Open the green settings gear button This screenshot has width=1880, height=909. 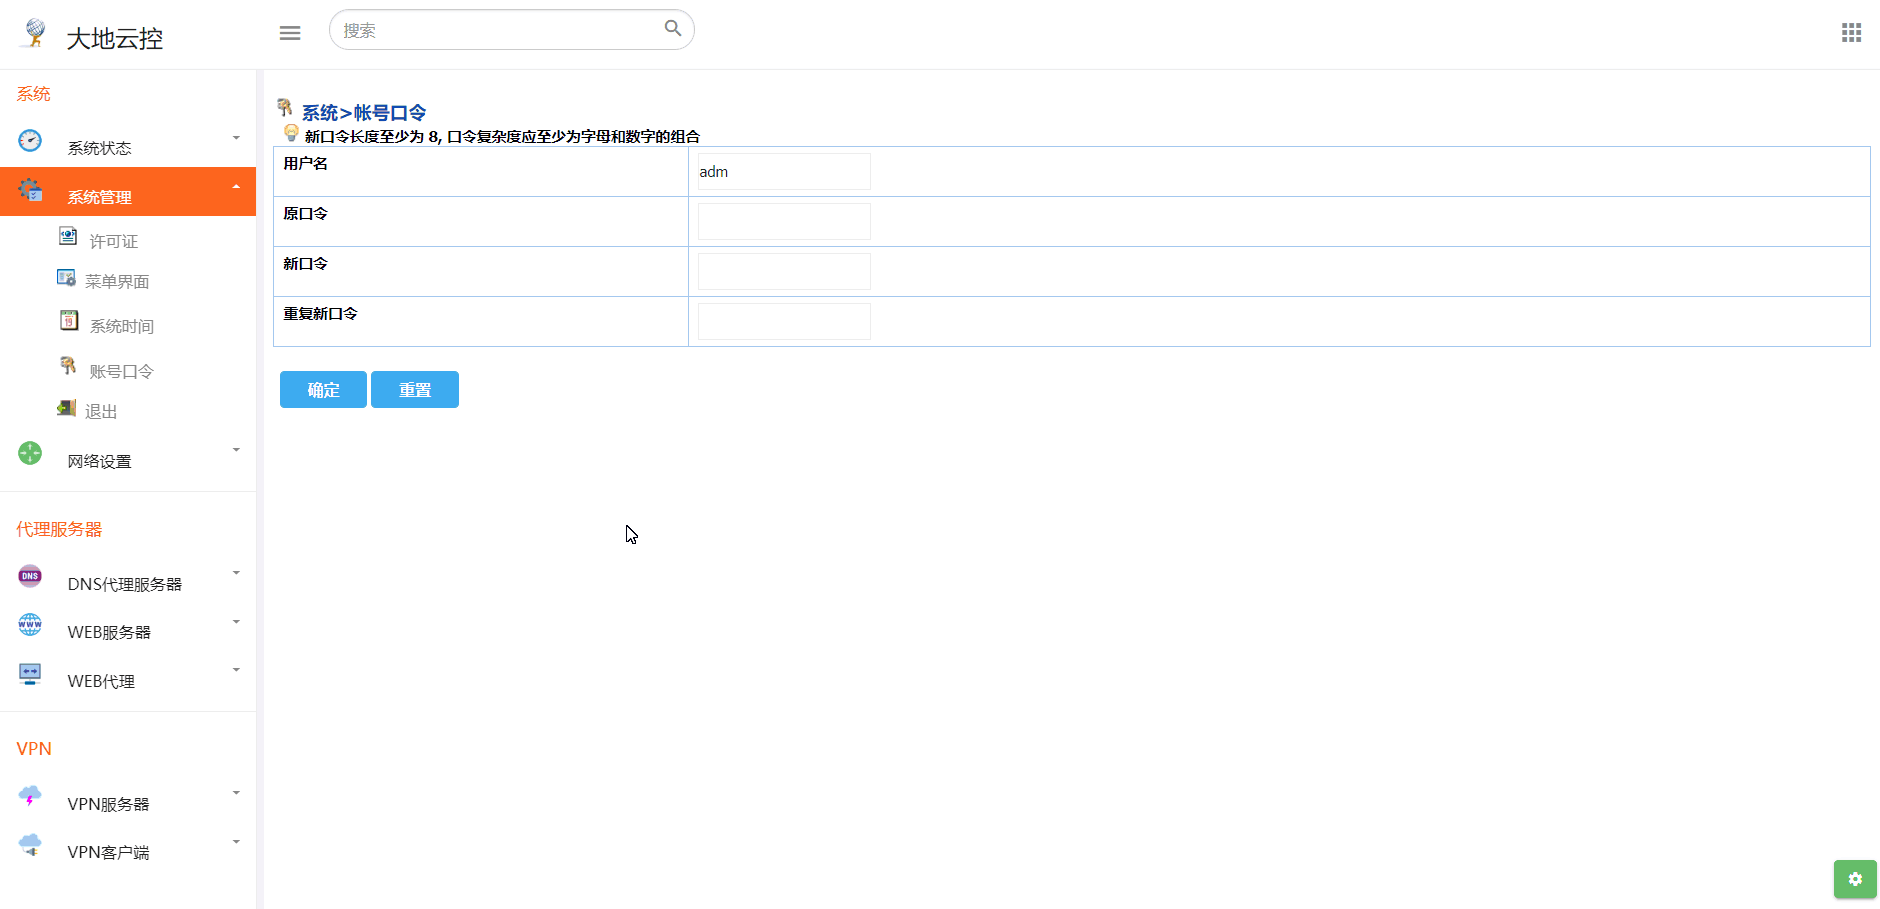1855,879
